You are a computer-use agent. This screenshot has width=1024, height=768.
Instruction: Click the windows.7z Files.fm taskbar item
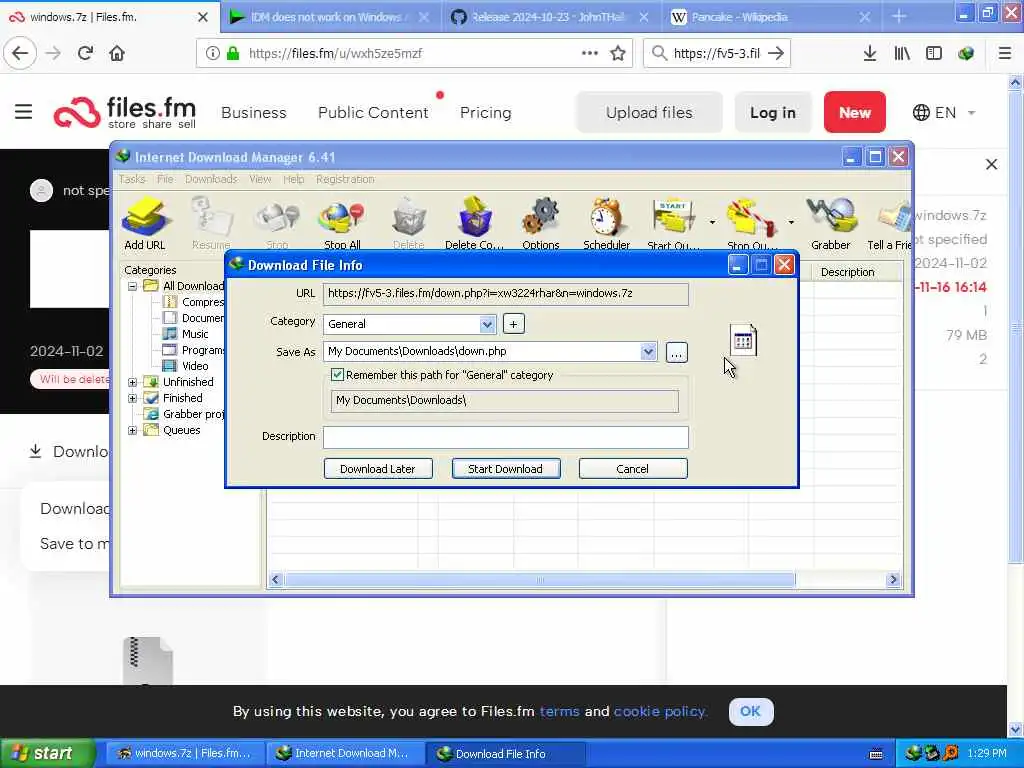tap(185, 753)
